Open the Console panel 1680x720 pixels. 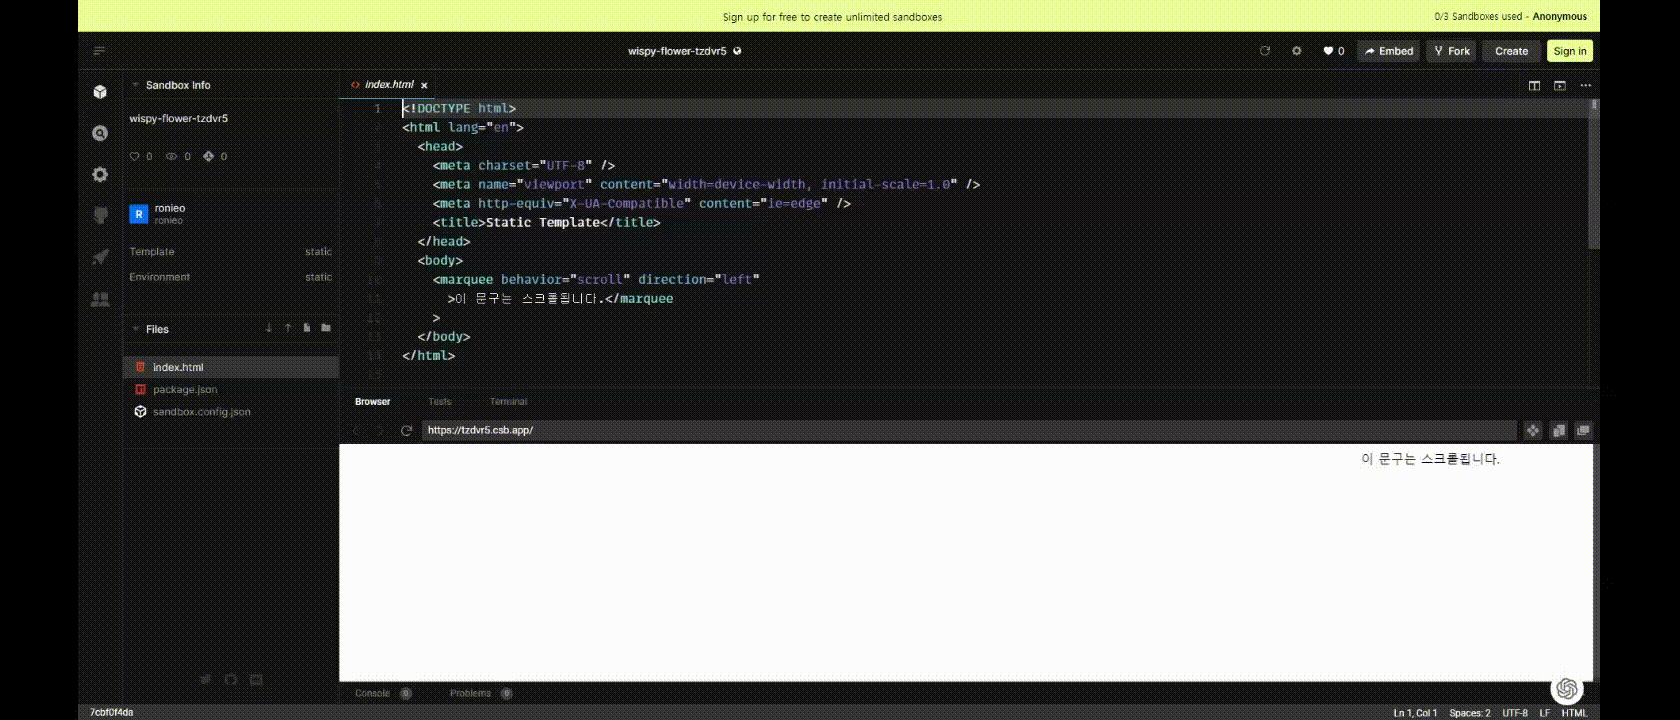(x=382, y=693)
